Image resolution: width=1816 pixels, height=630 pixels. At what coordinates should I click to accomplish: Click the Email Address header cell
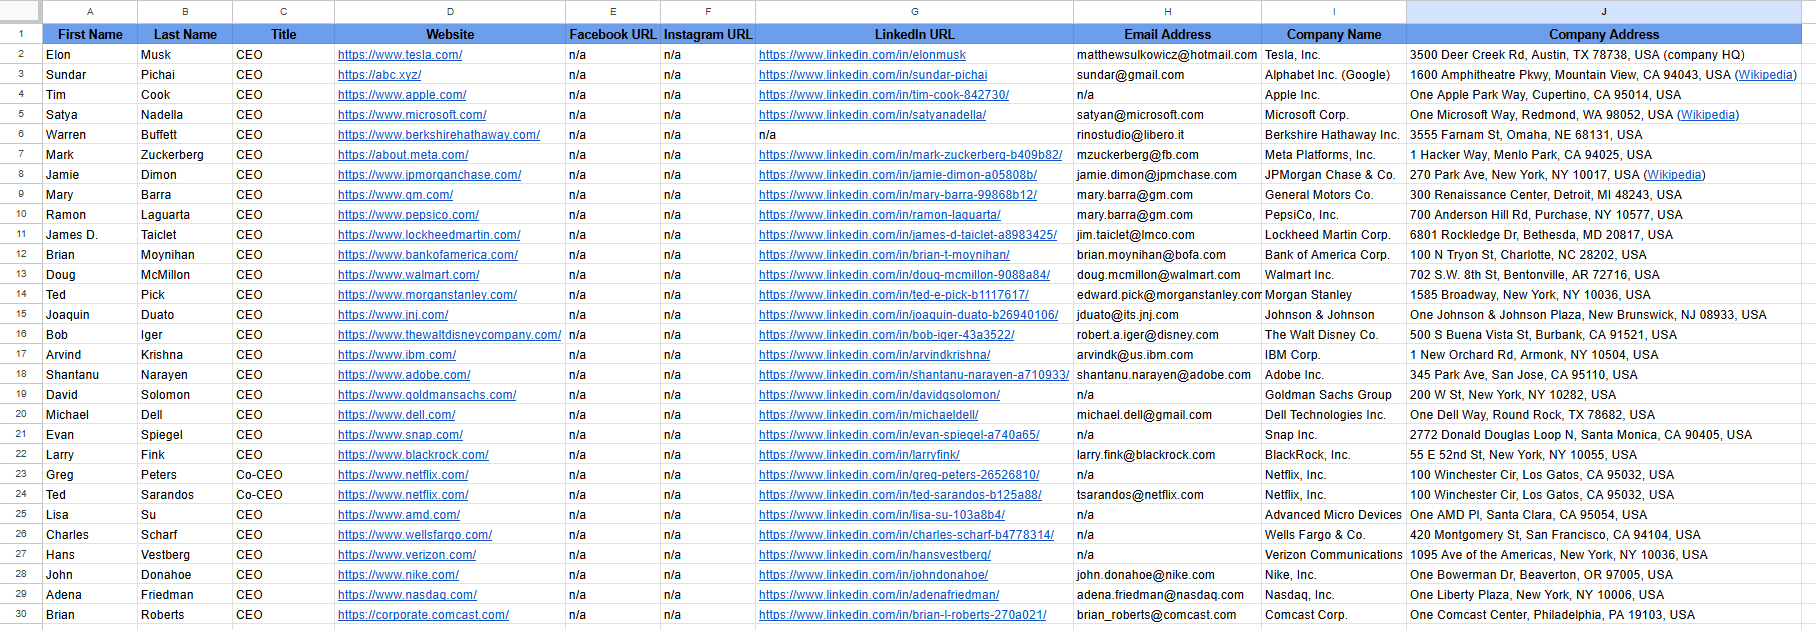[1167, 34]
